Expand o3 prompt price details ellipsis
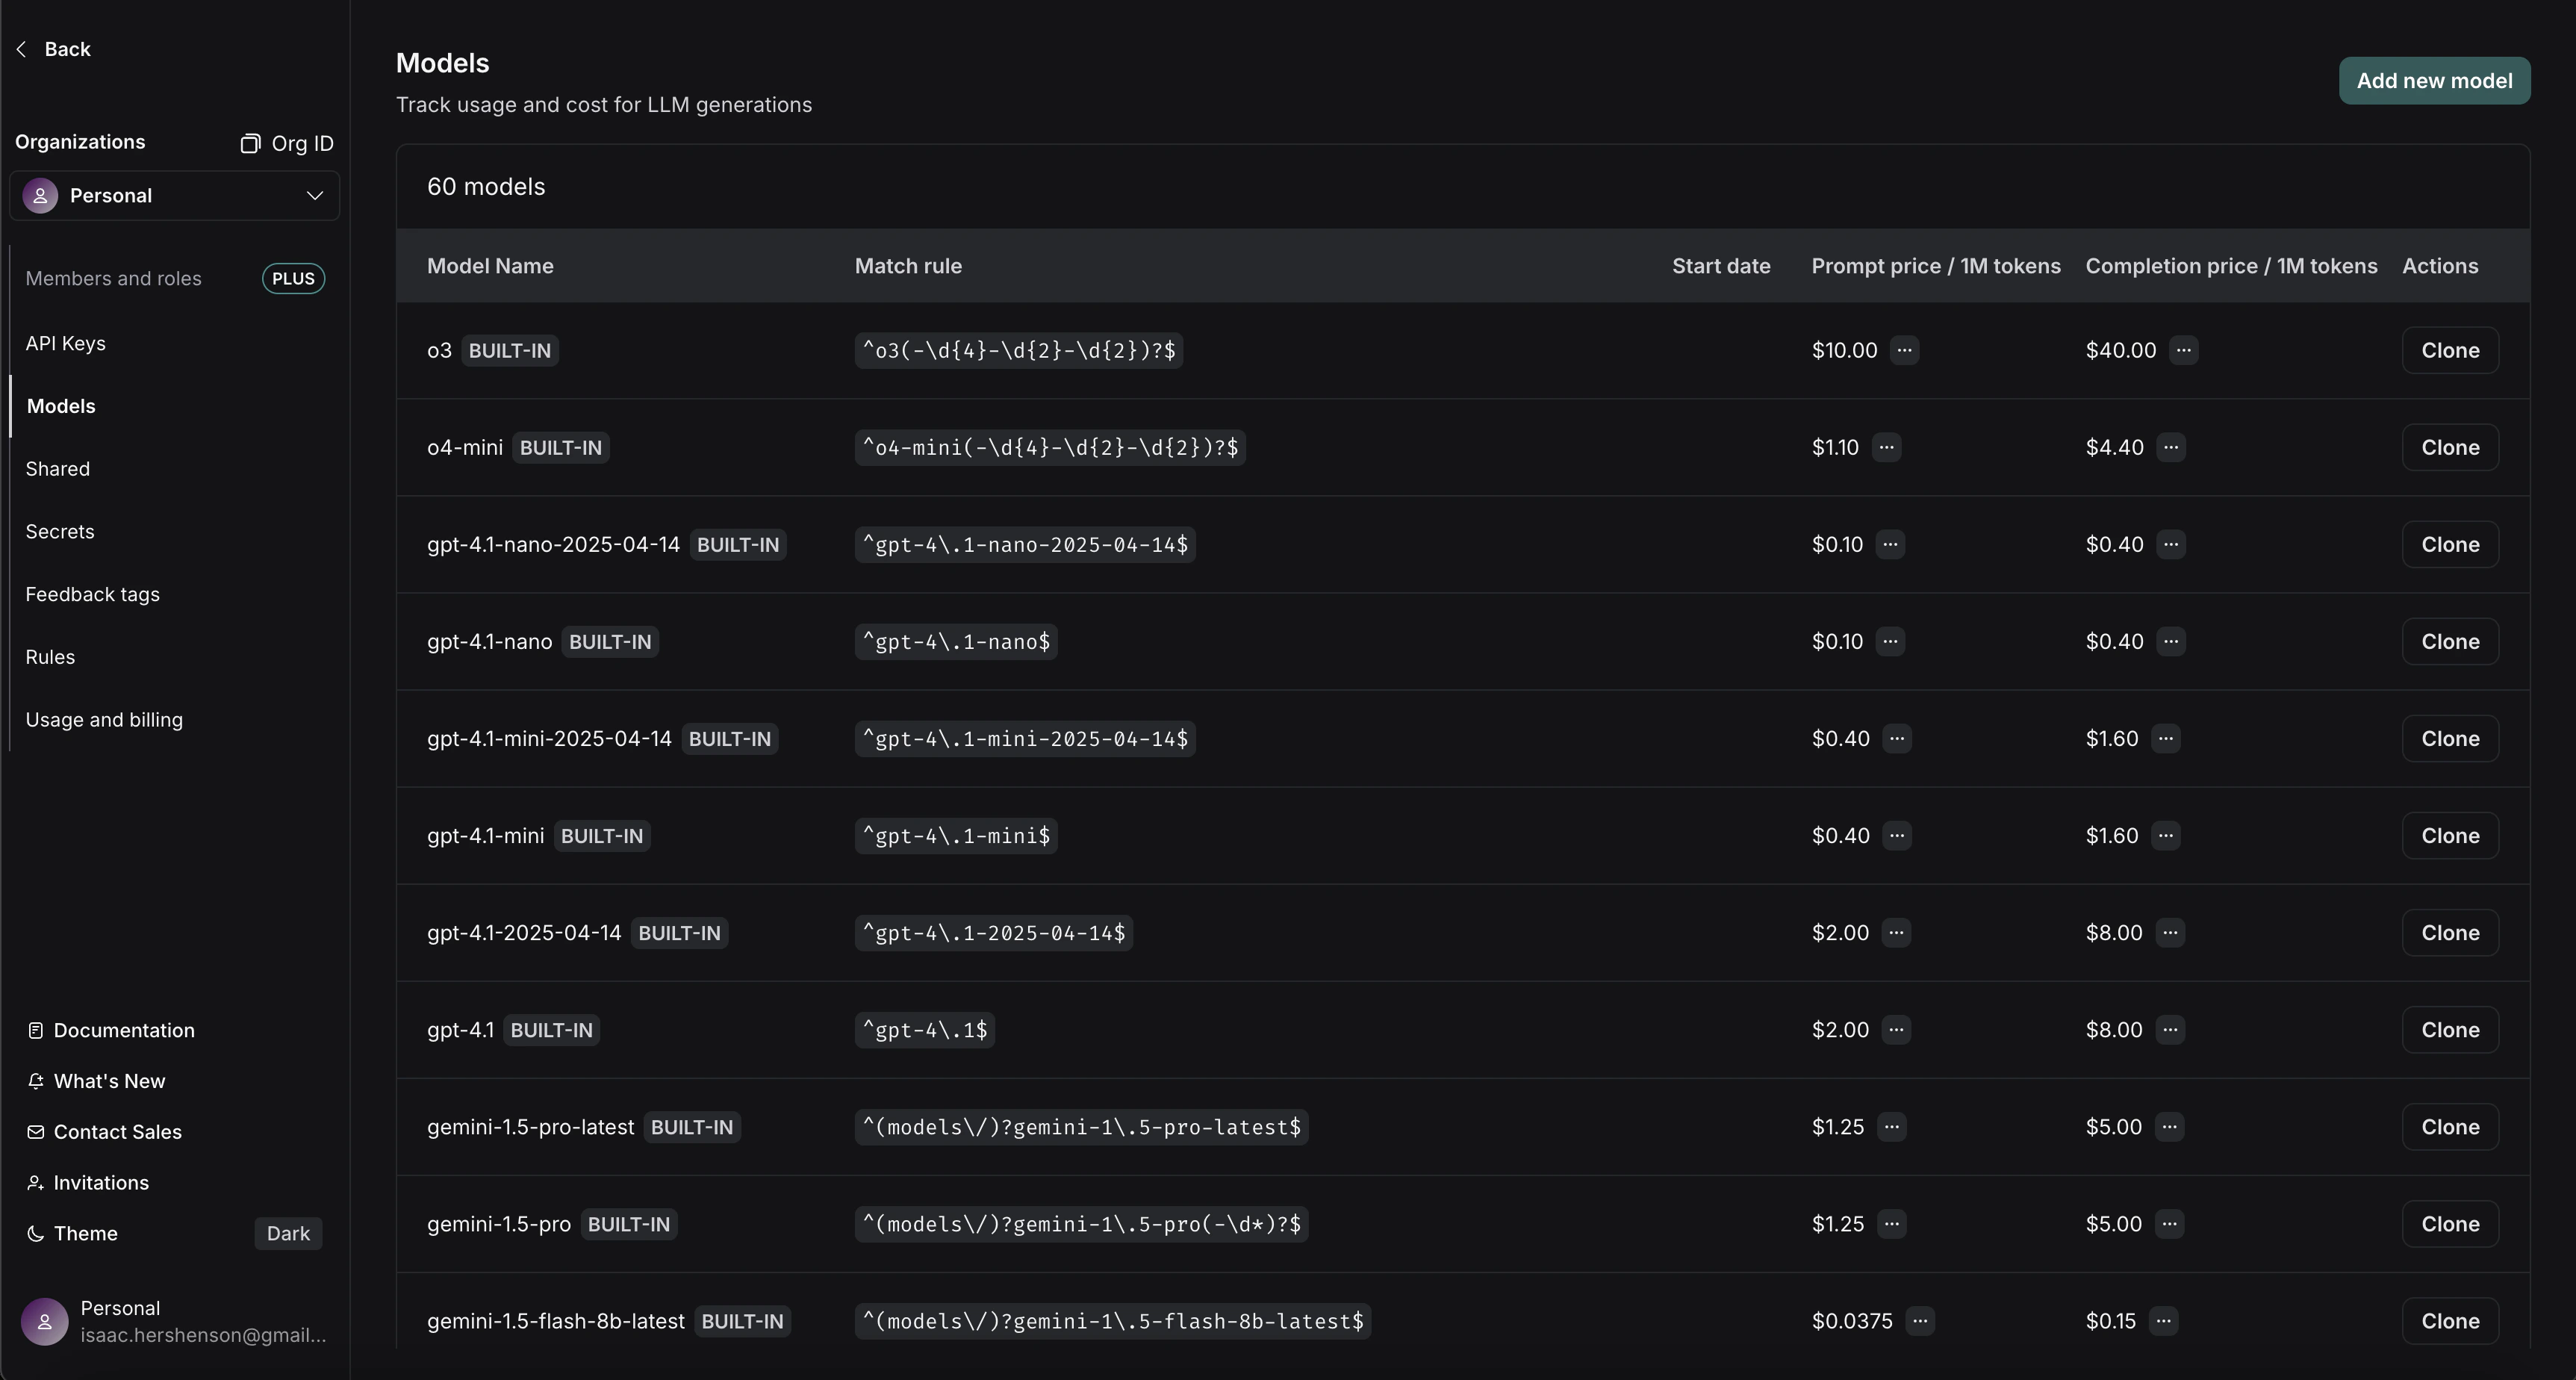 [x=1904, y=350]
